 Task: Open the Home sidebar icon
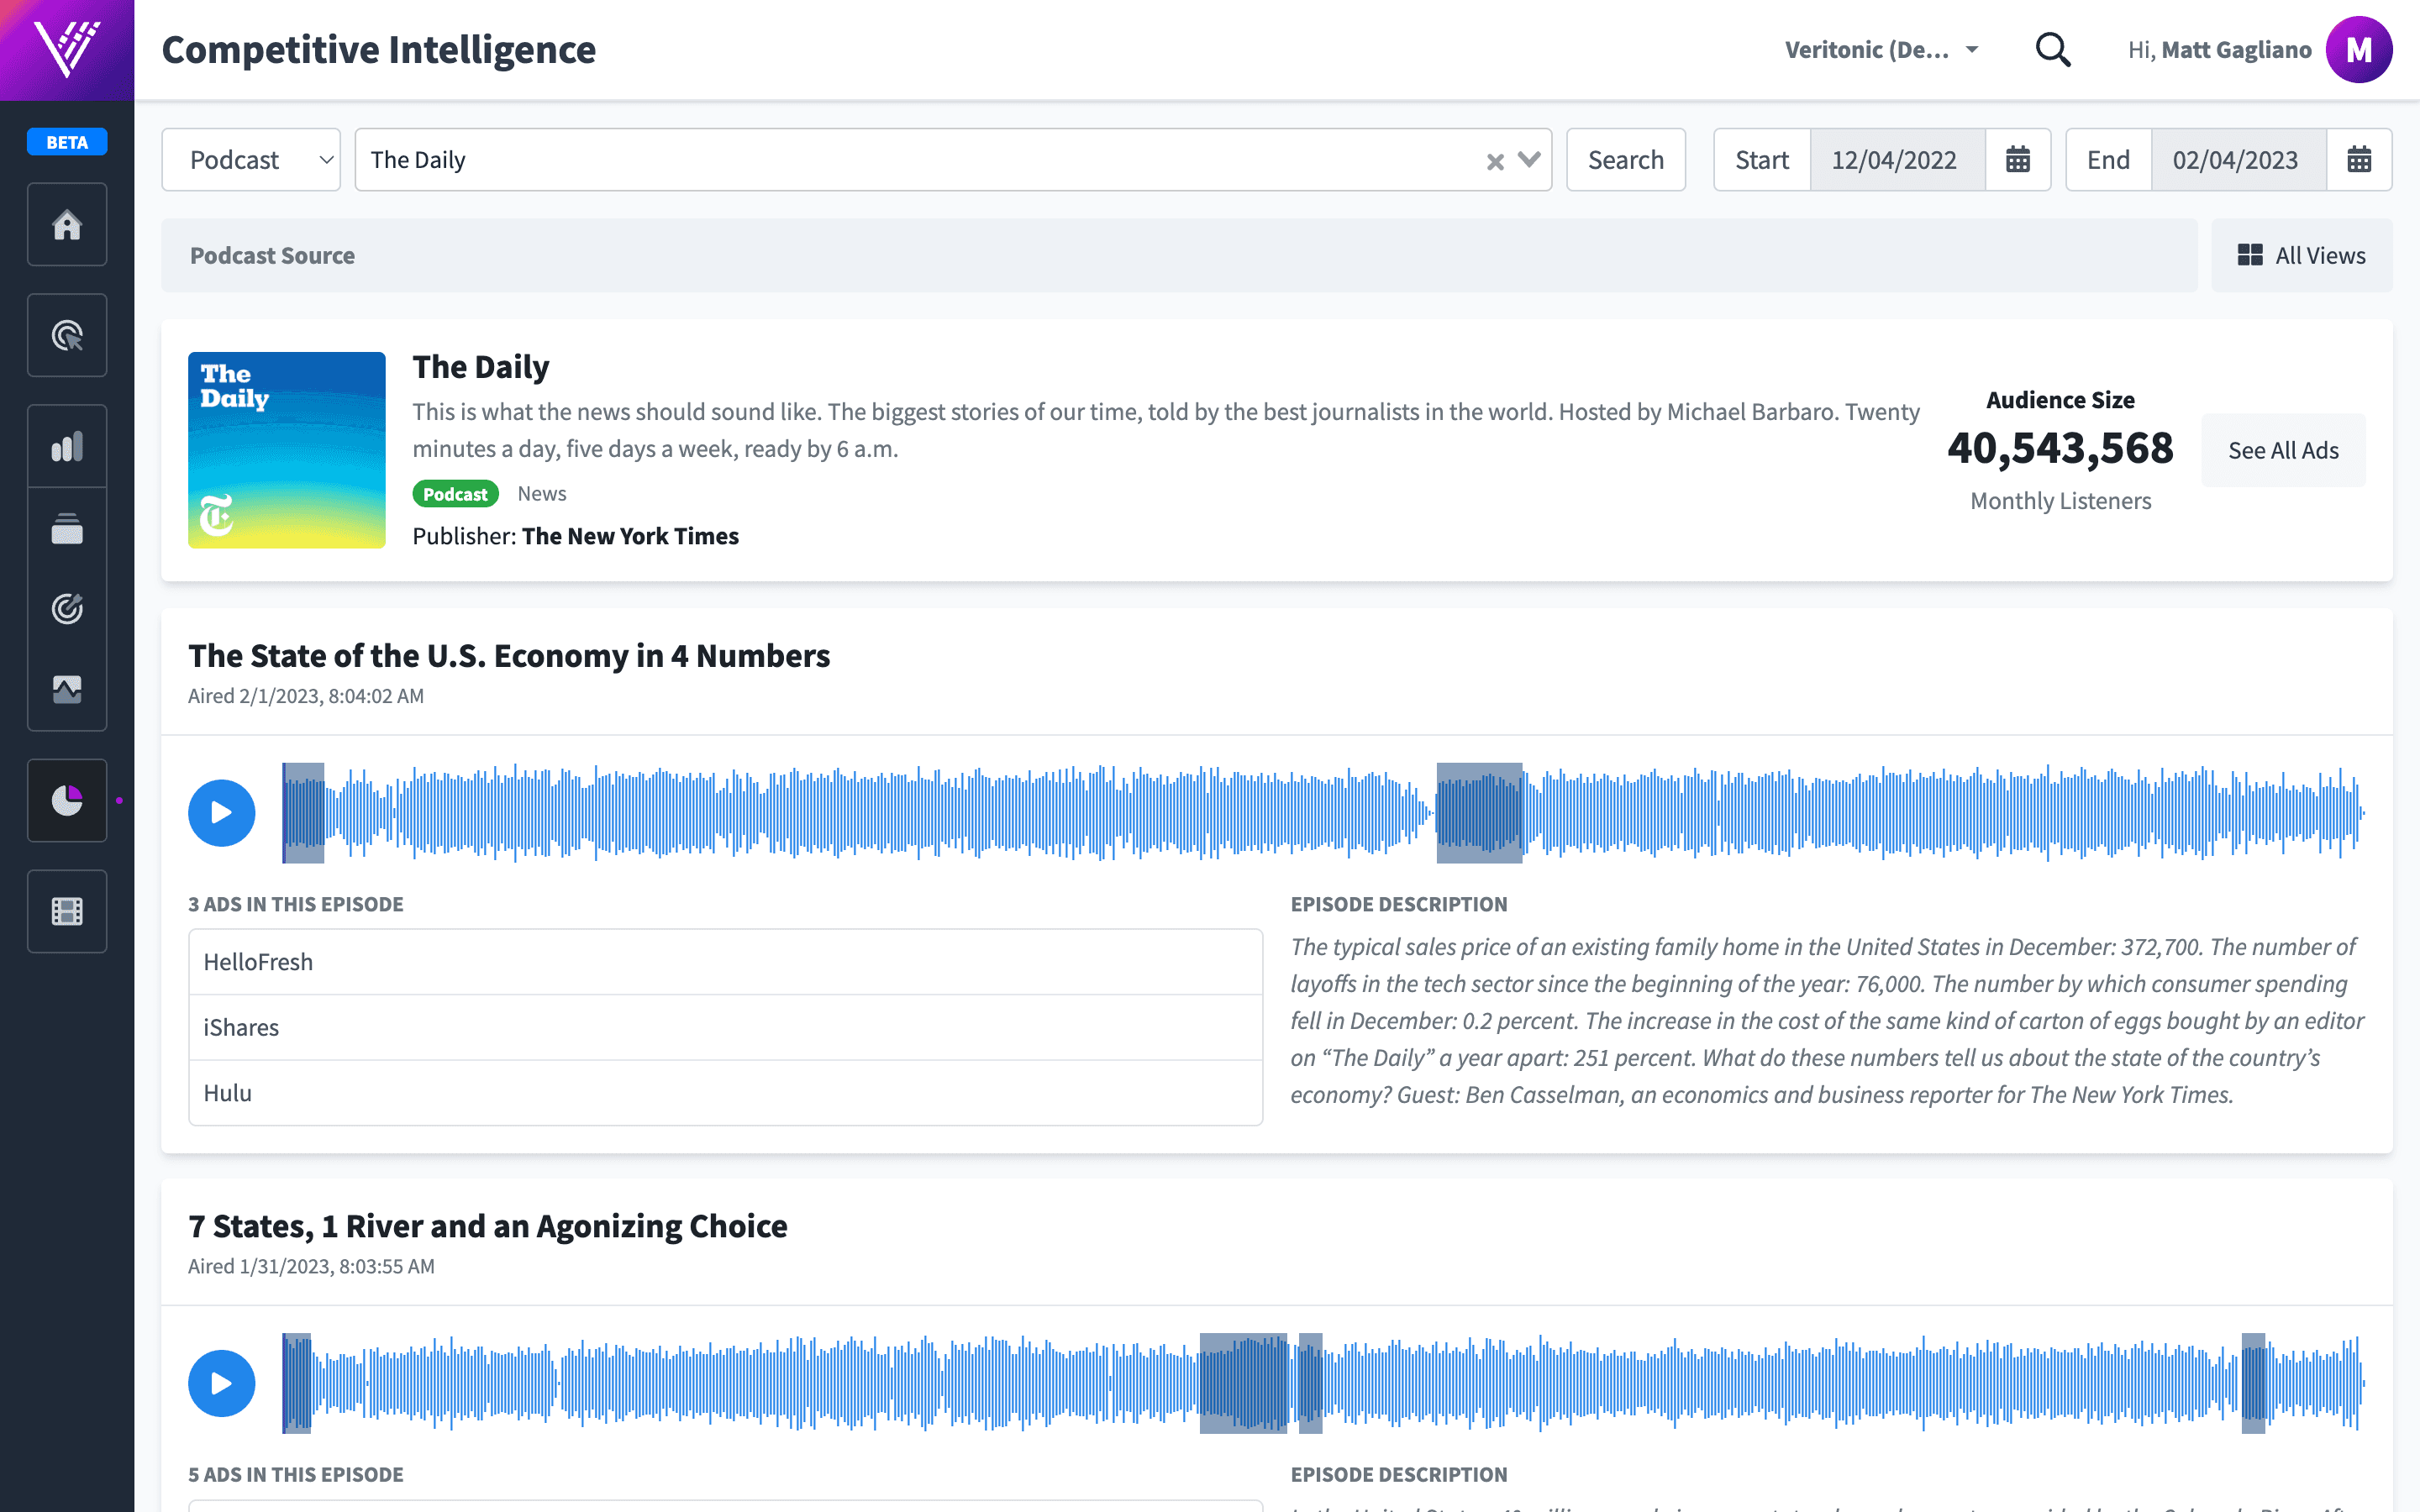(x=67, y=224)
